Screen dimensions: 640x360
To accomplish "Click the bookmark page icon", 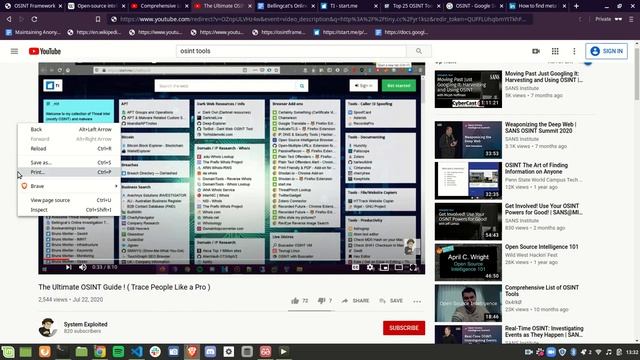I will point(98,19).
